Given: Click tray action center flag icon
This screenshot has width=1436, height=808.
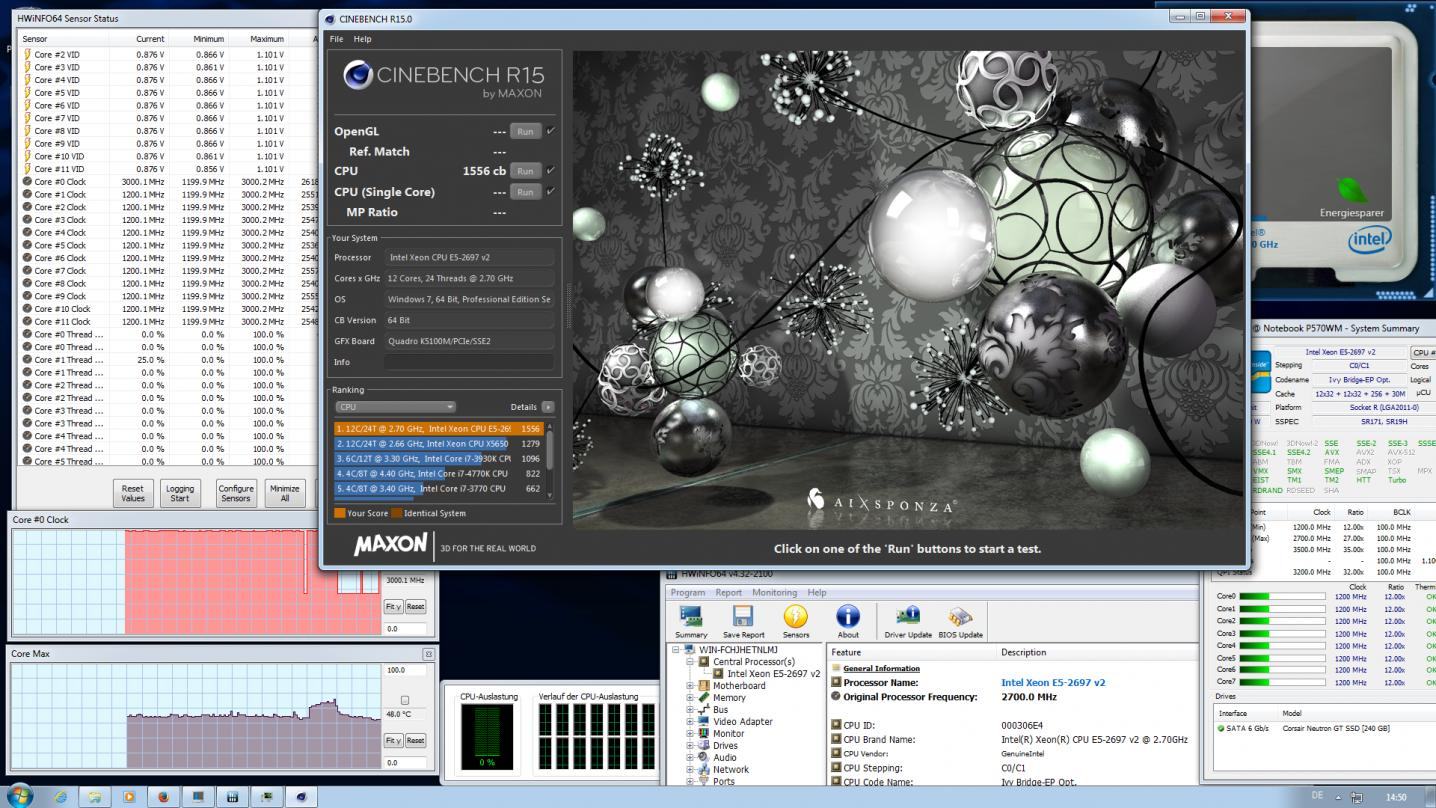Looking at the screenshot, I should (x=1357, y=797).
